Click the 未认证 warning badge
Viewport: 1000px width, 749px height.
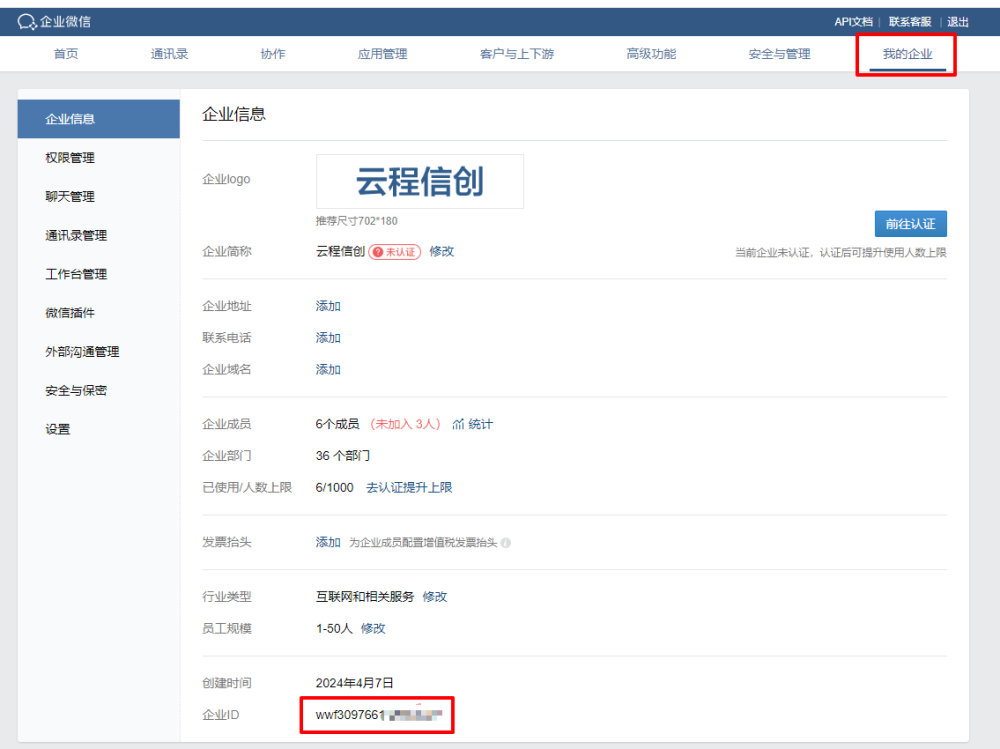pos(395,252)
